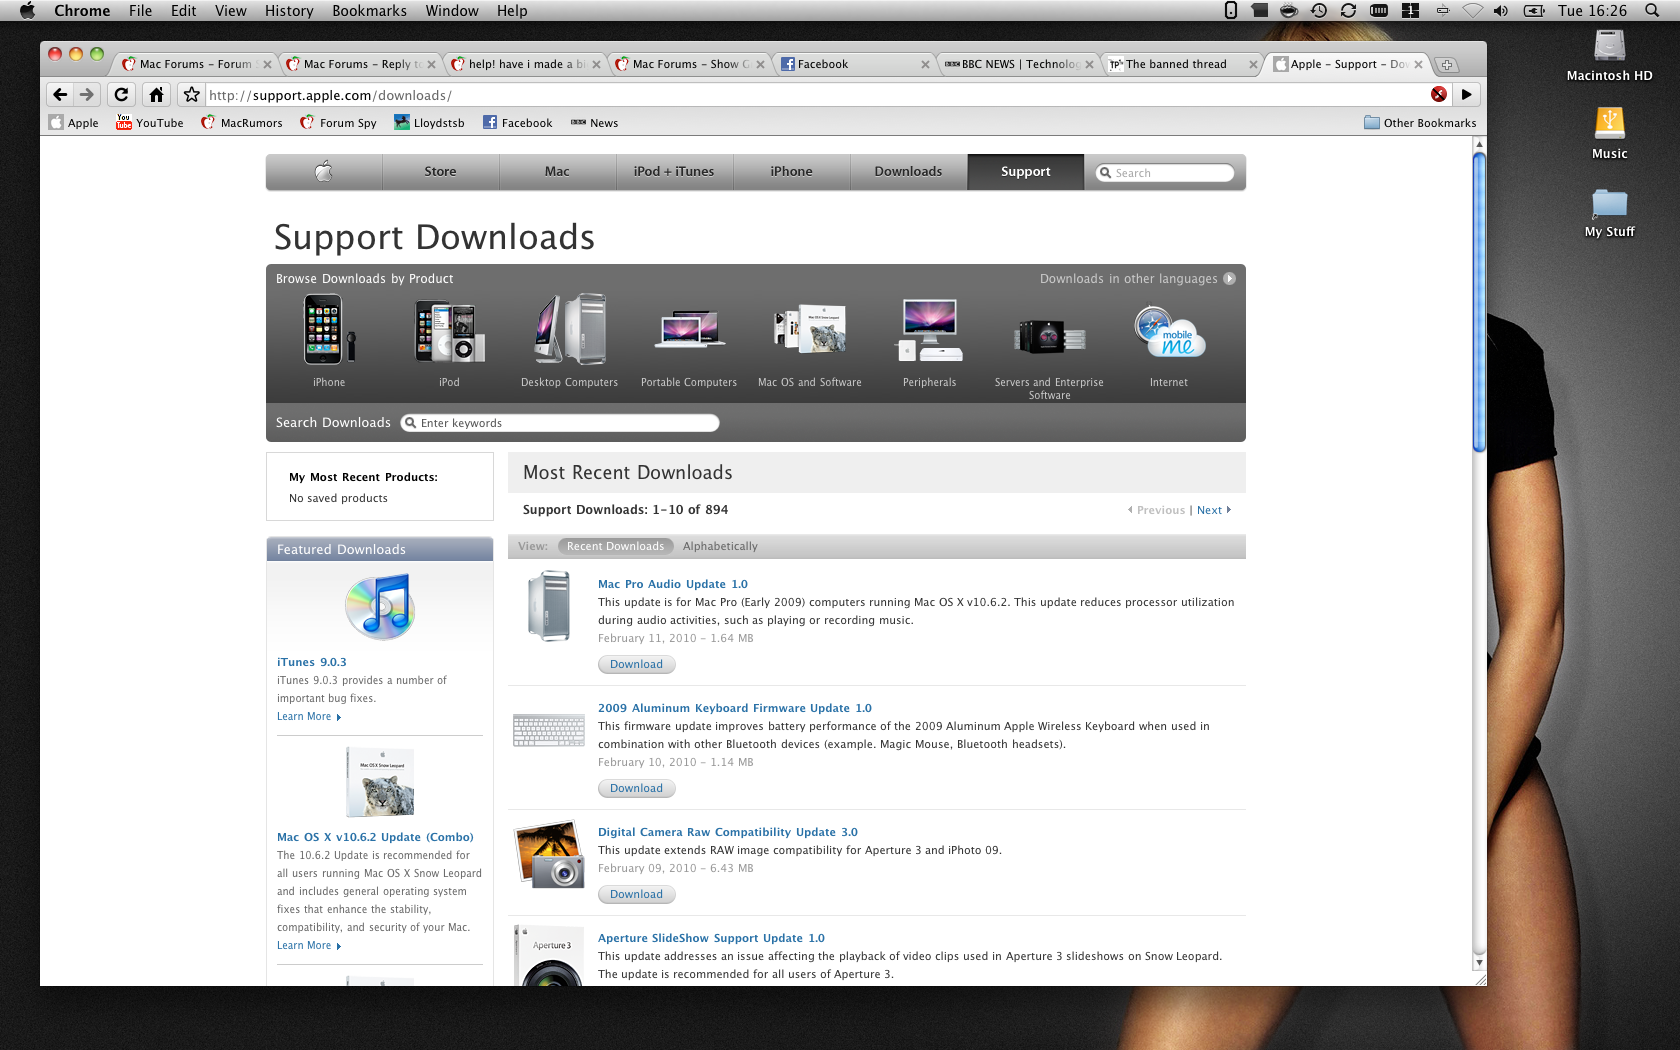Viewport: 1680px width, 1050px height.
Task: Open MacRumors bookmark
Action: pos(241,123)
